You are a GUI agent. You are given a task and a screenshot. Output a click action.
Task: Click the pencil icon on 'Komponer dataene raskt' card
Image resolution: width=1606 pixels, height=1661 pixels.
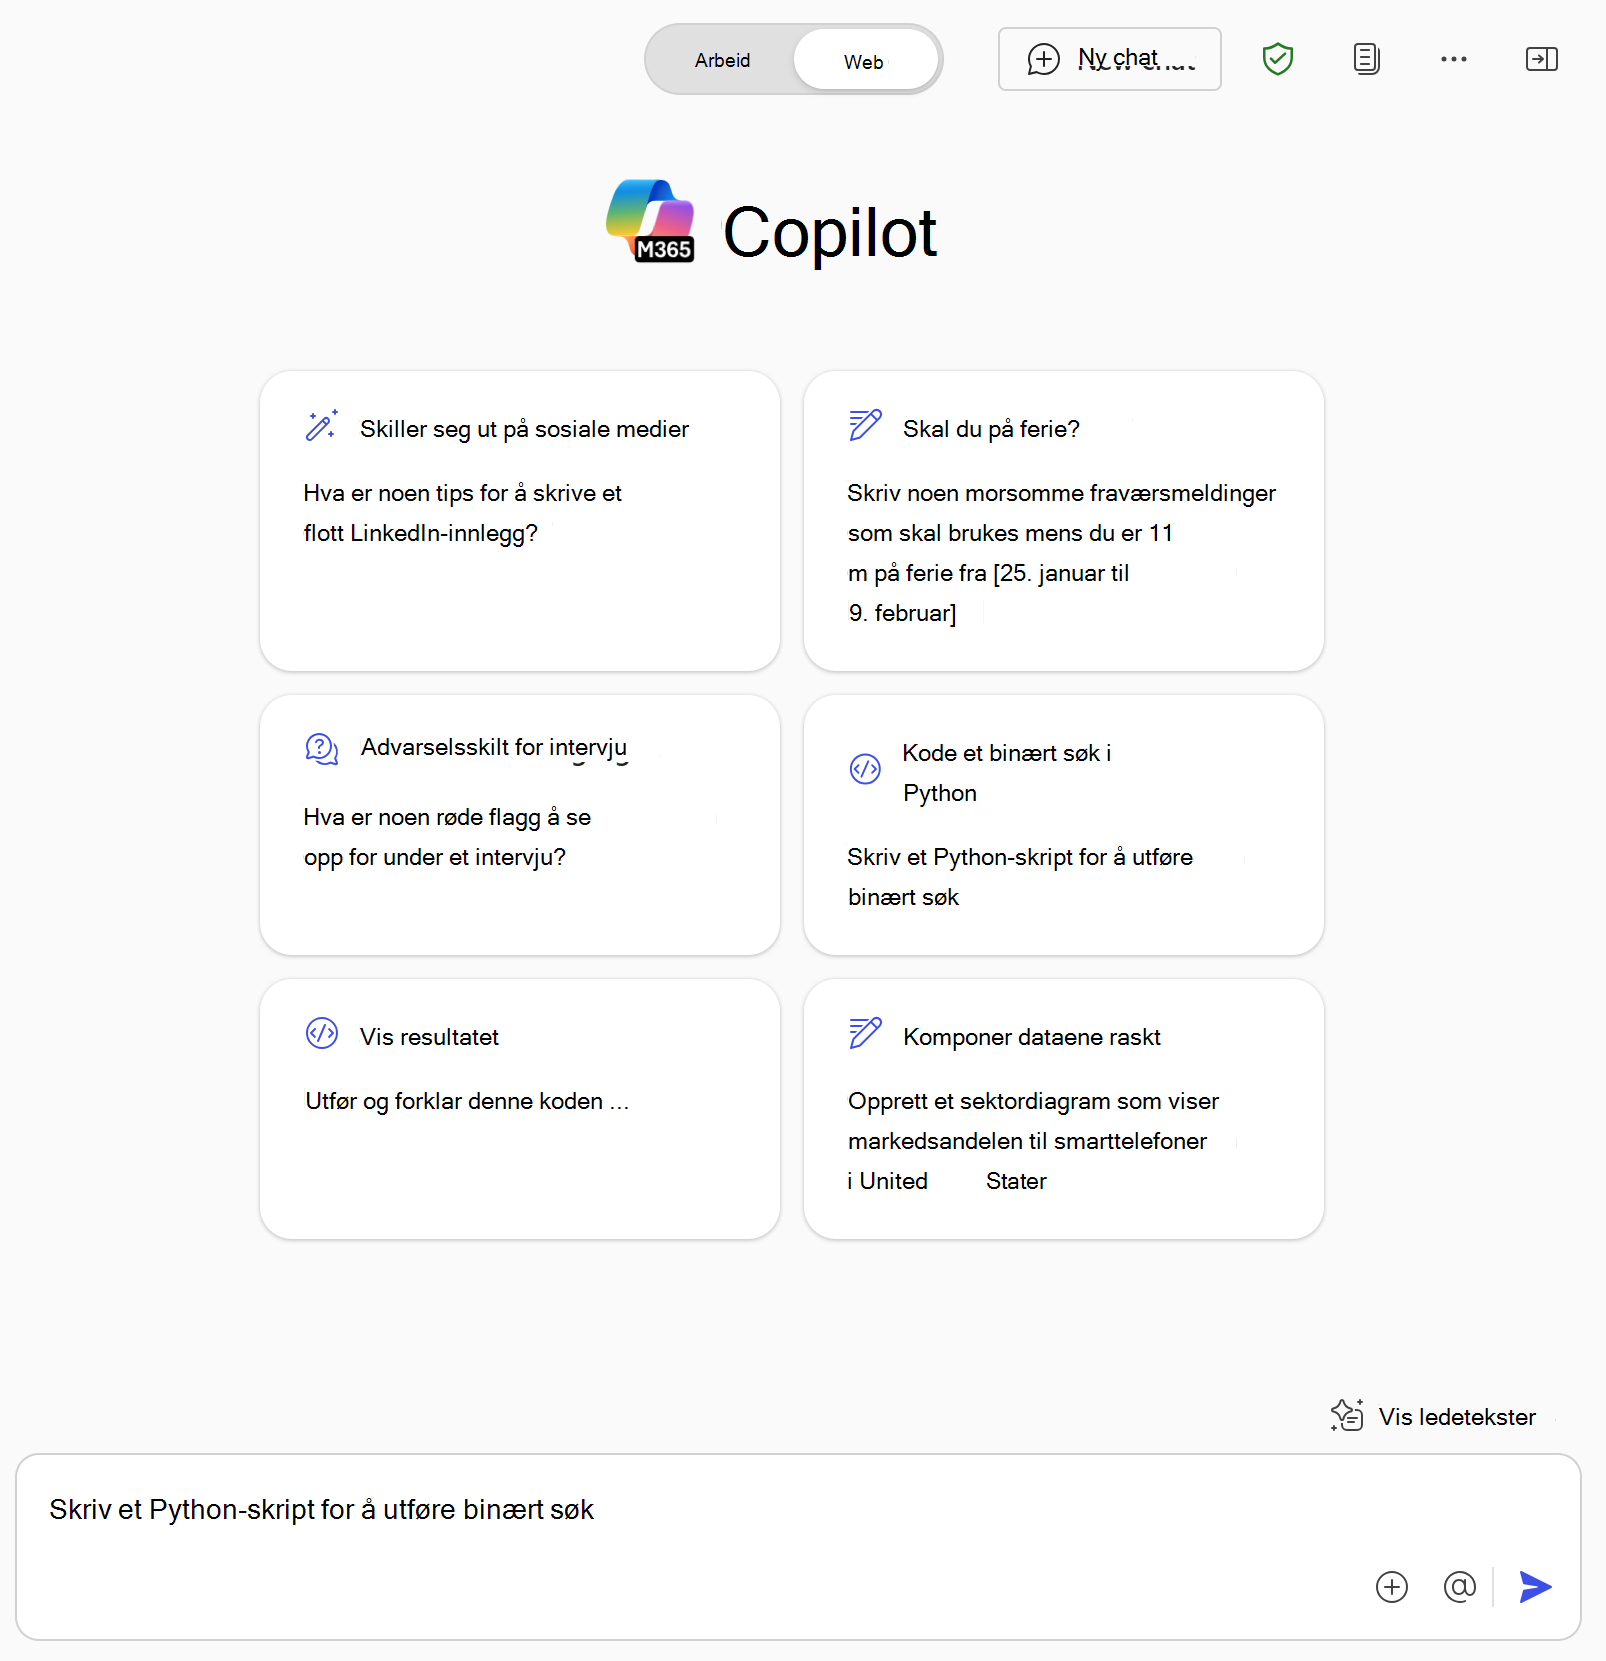pyautogui.click(x=865, y=1034)
